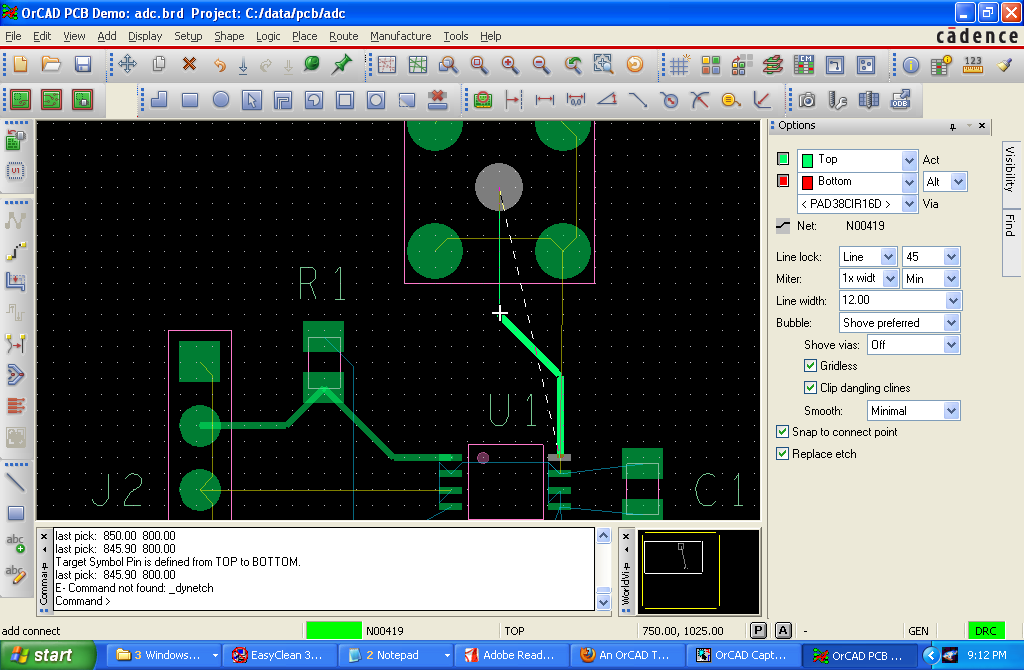Switch to the Visibility tab

coord(1010,169)
